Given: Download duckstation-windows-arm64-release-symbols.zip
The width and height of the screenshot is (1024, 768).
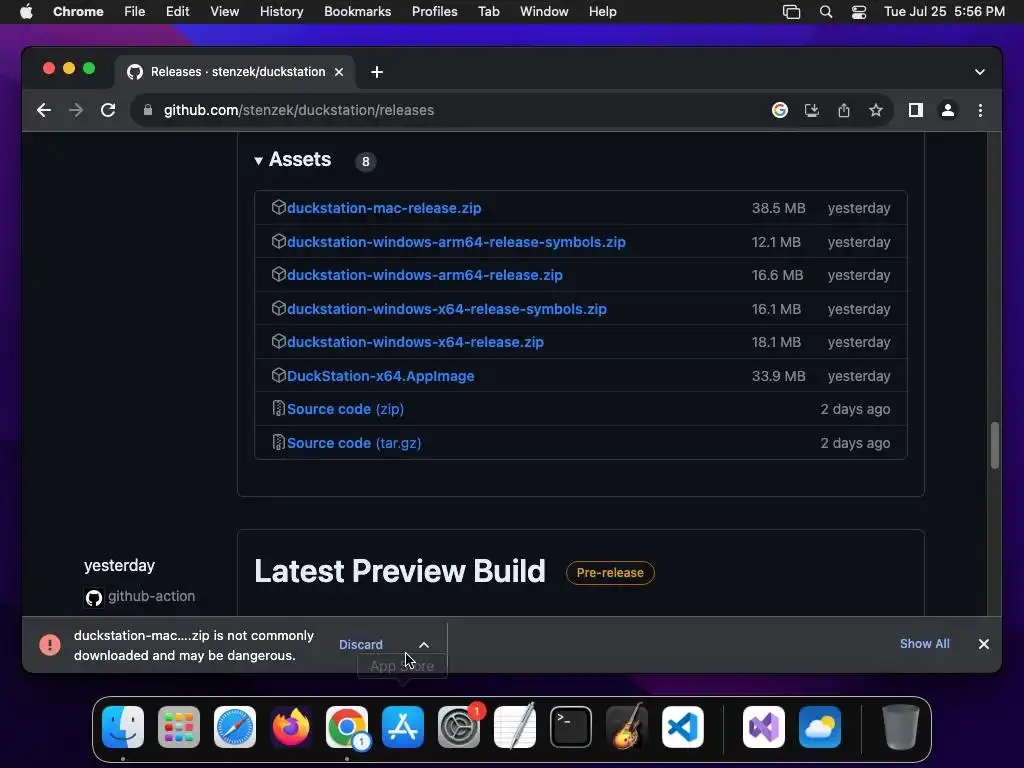Looking at the screenshot, I should click(x=456, y=242).
